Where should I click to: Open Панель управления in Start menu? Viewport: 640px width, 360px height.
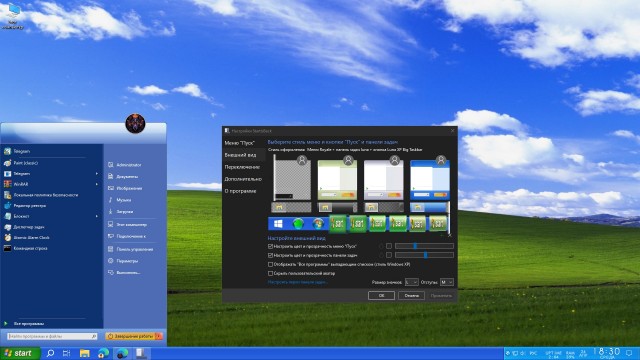pyautogui.click(x=134, y=249)
